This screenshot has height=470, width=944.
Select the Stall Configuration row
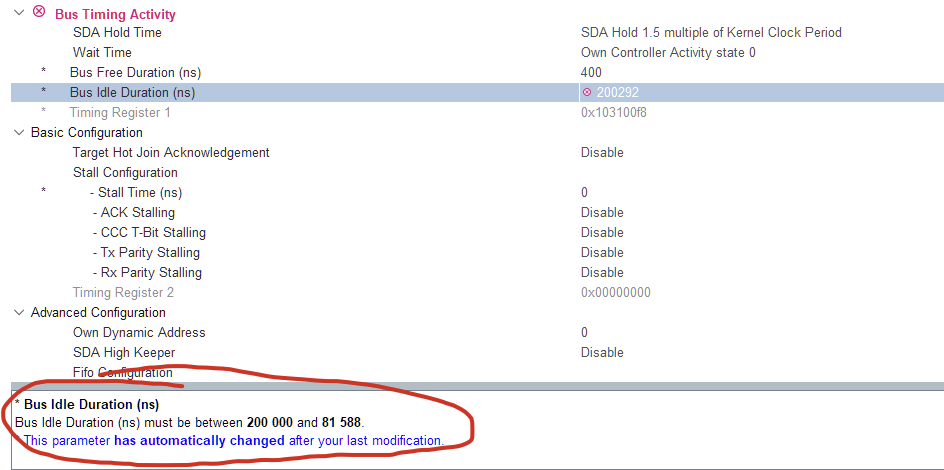(125, 172)
